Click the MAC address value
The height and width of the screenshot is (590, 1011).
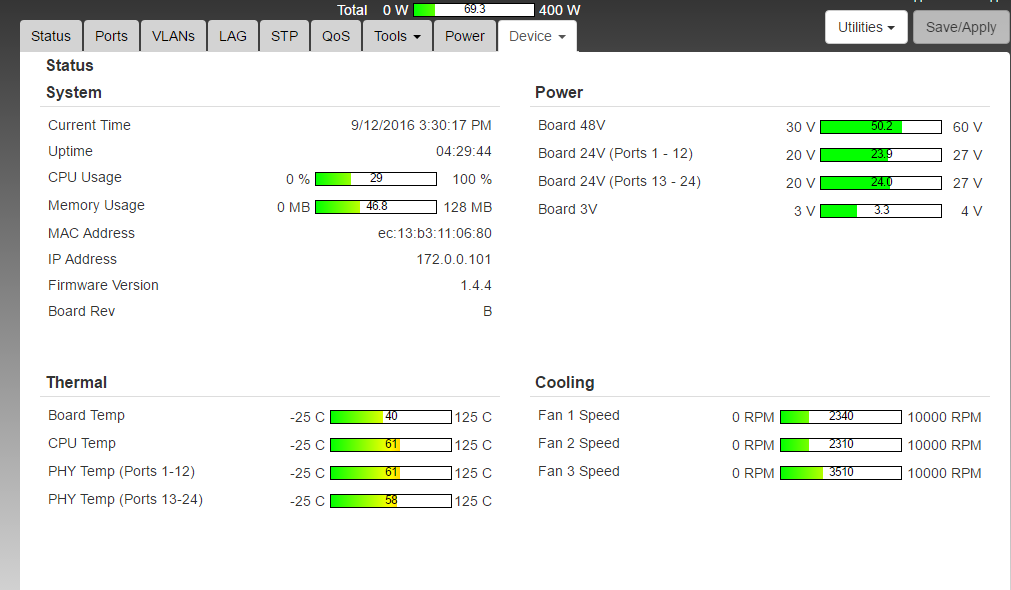(x=434, y=233)
